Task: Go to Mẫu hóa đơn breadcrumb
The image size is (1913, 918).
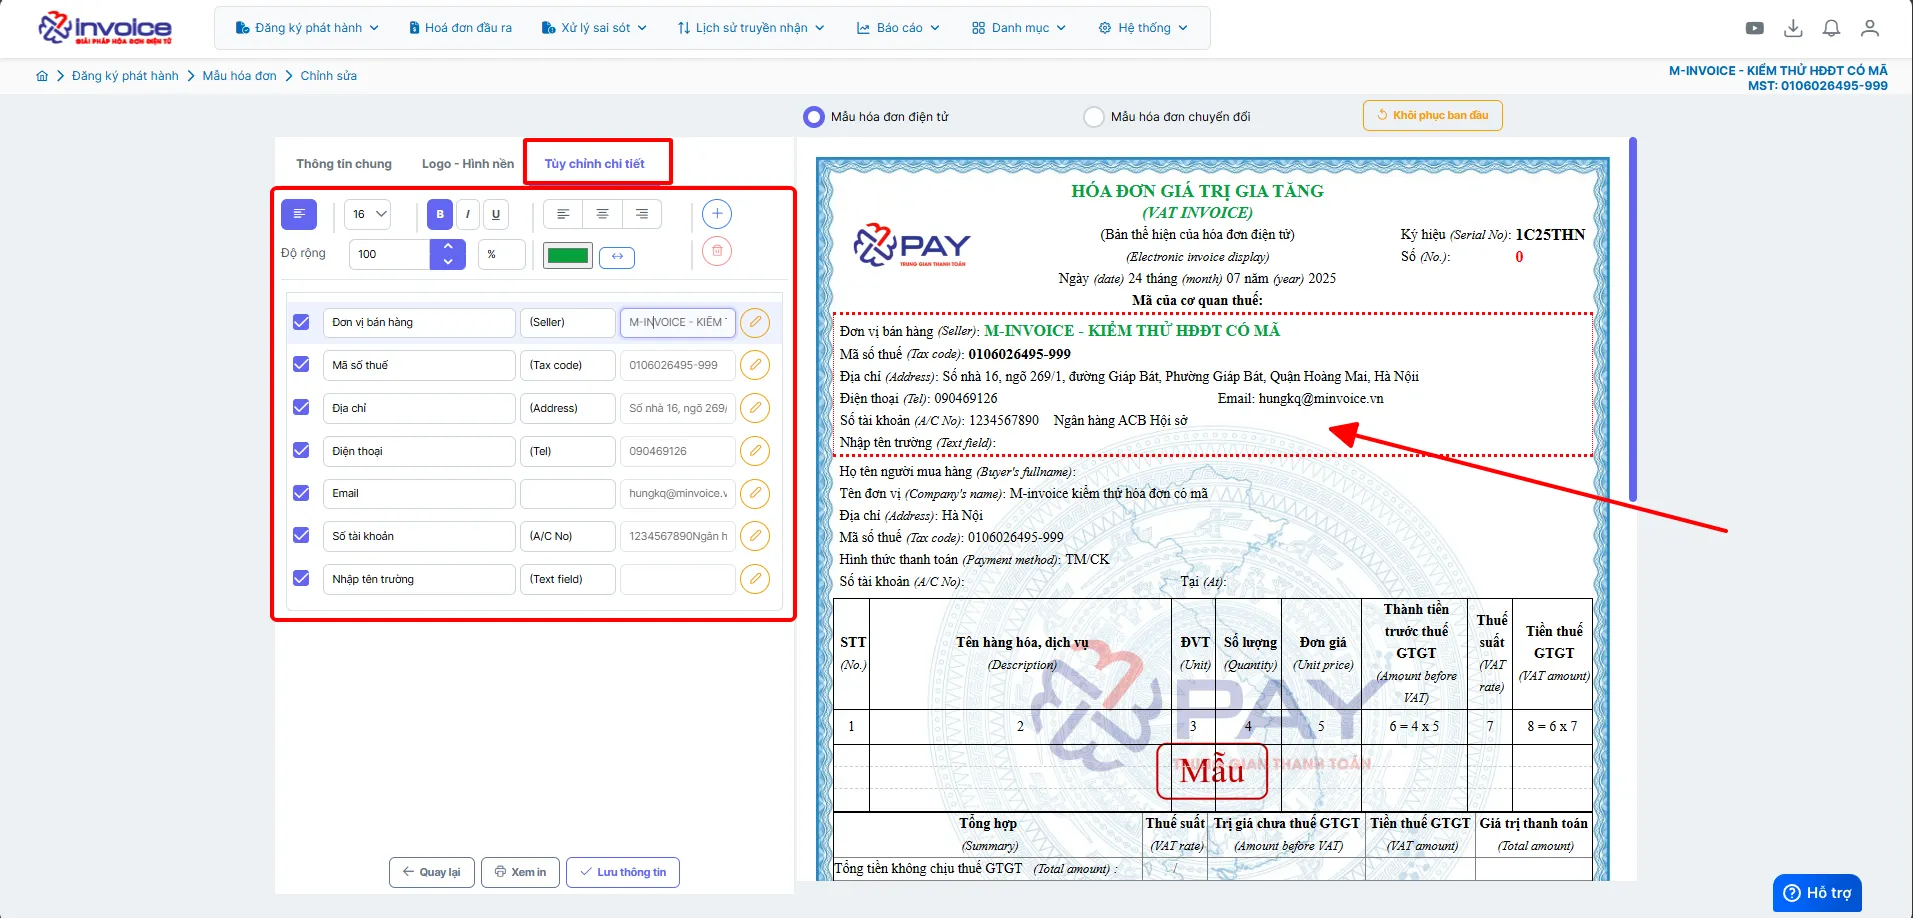Action: (240, 76)
